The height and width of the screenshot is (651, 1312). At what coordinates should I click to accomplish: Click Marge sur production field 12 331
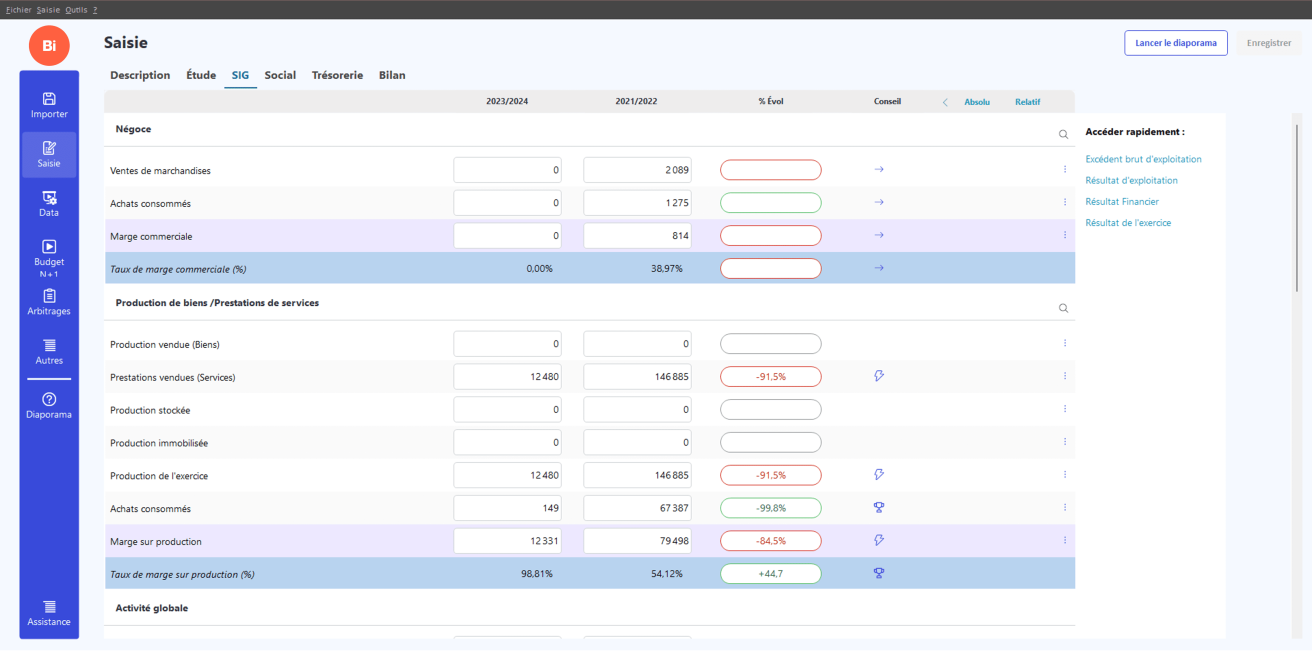tap(508, 540)
